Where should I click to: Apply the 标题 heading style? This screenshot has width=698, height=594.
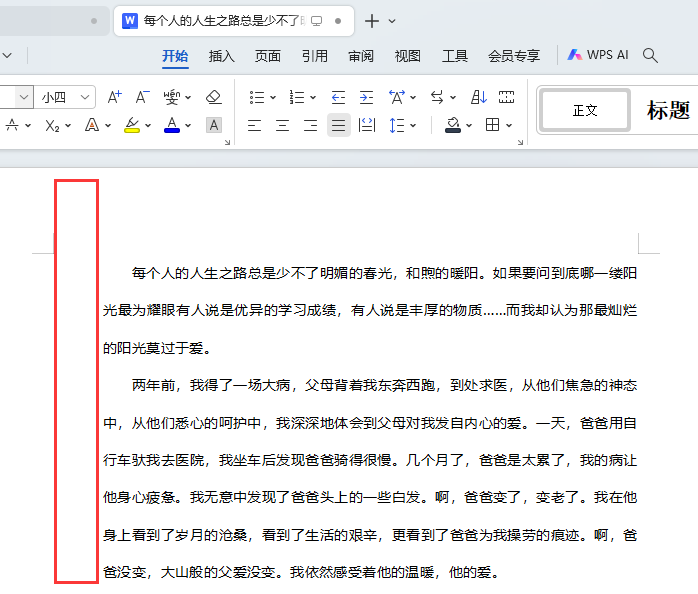point(668,110)
